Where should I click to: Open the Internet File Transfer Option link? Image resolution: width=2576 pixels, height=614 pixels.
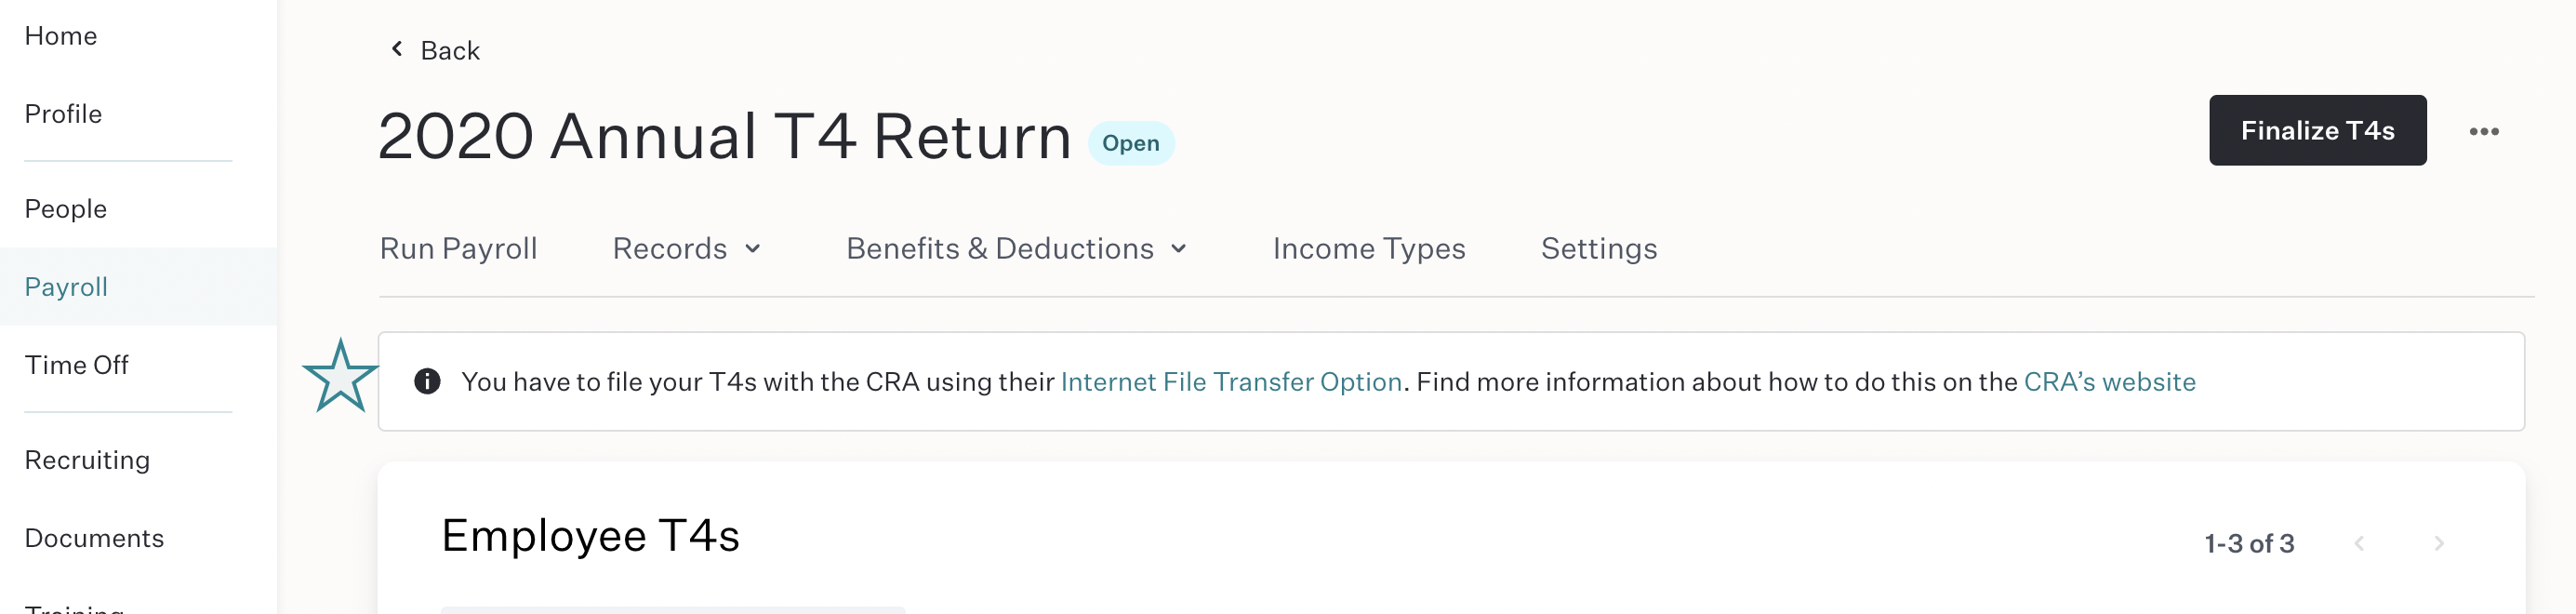[1231, 382]
